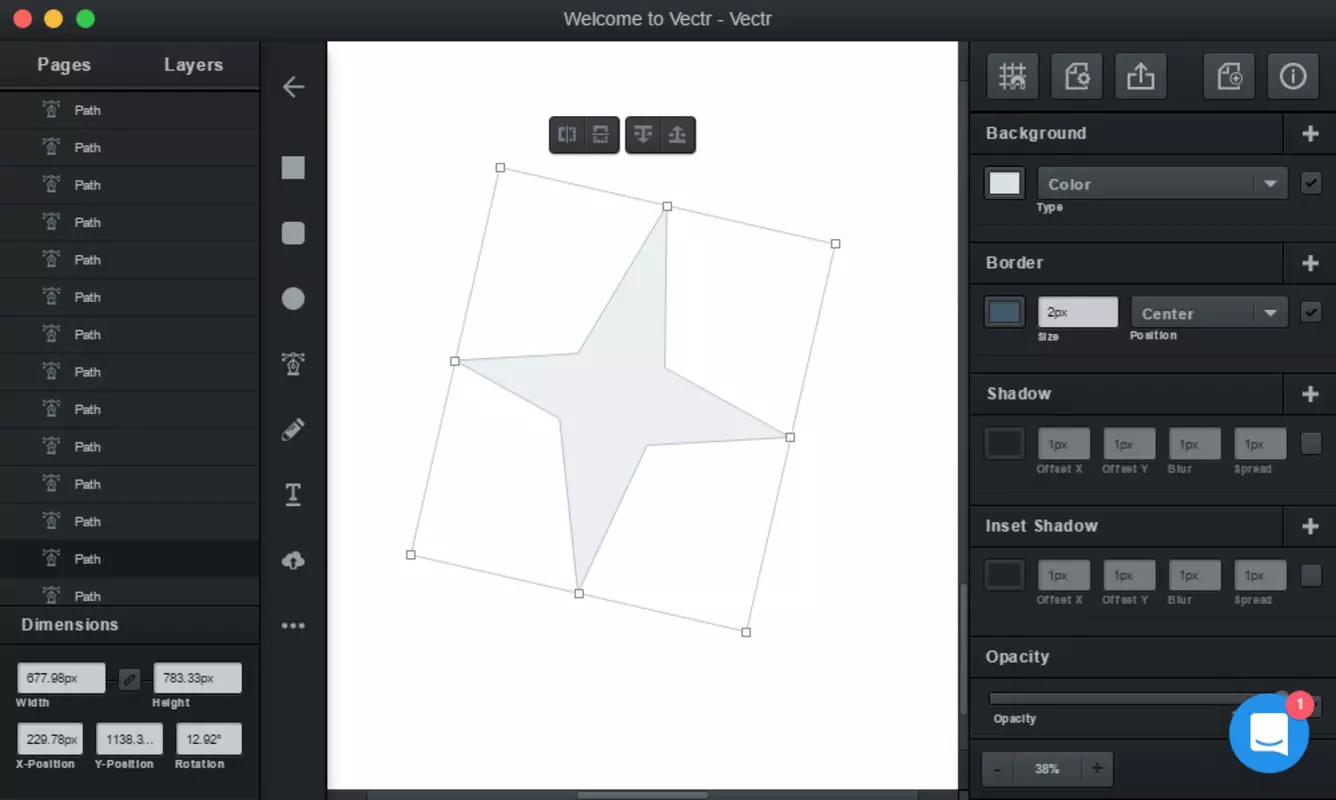Image resolution: width=1336 pixels, height=800 pixels.
Task: Toggle the Background color checkbox
Action: [x=1311, y=183]
